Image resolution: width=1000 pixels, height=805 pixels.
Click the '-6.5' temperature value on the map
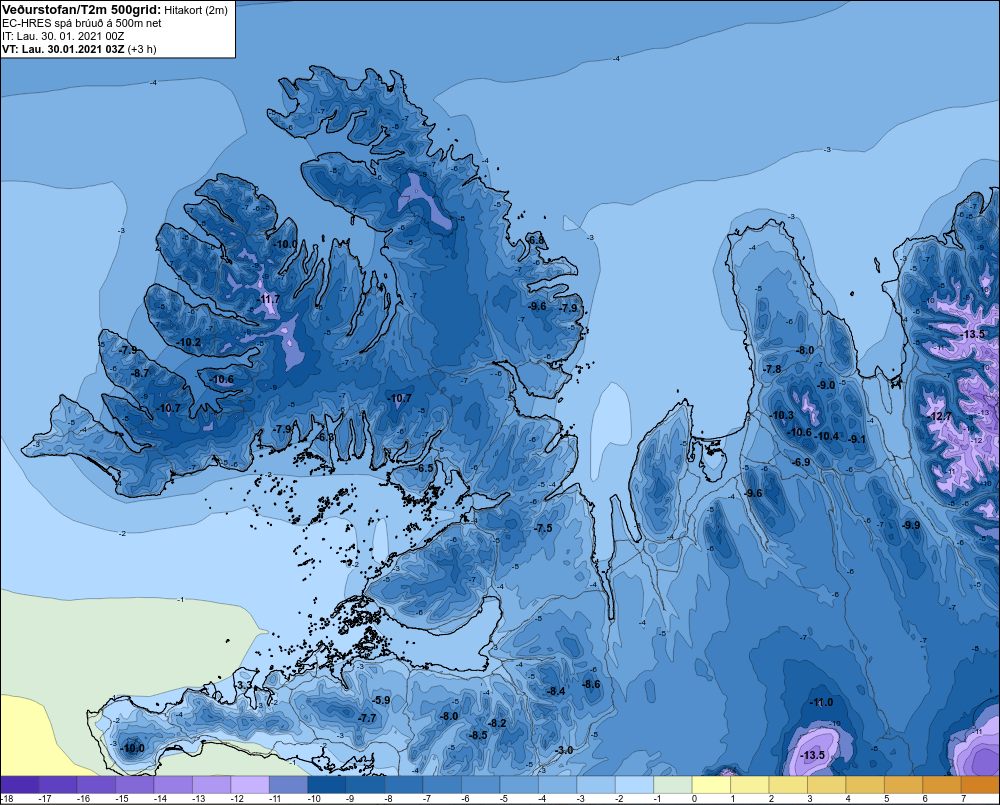point(424,468)
